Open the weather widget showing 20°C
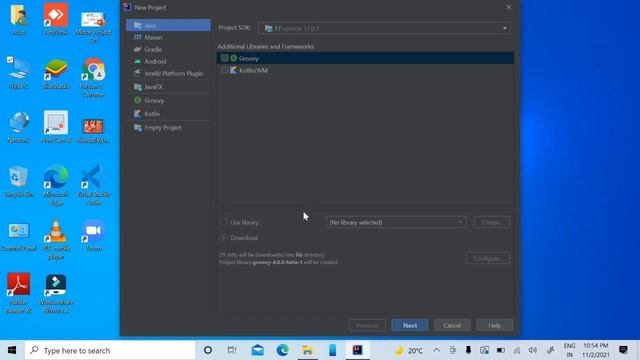 coord(409,350)
